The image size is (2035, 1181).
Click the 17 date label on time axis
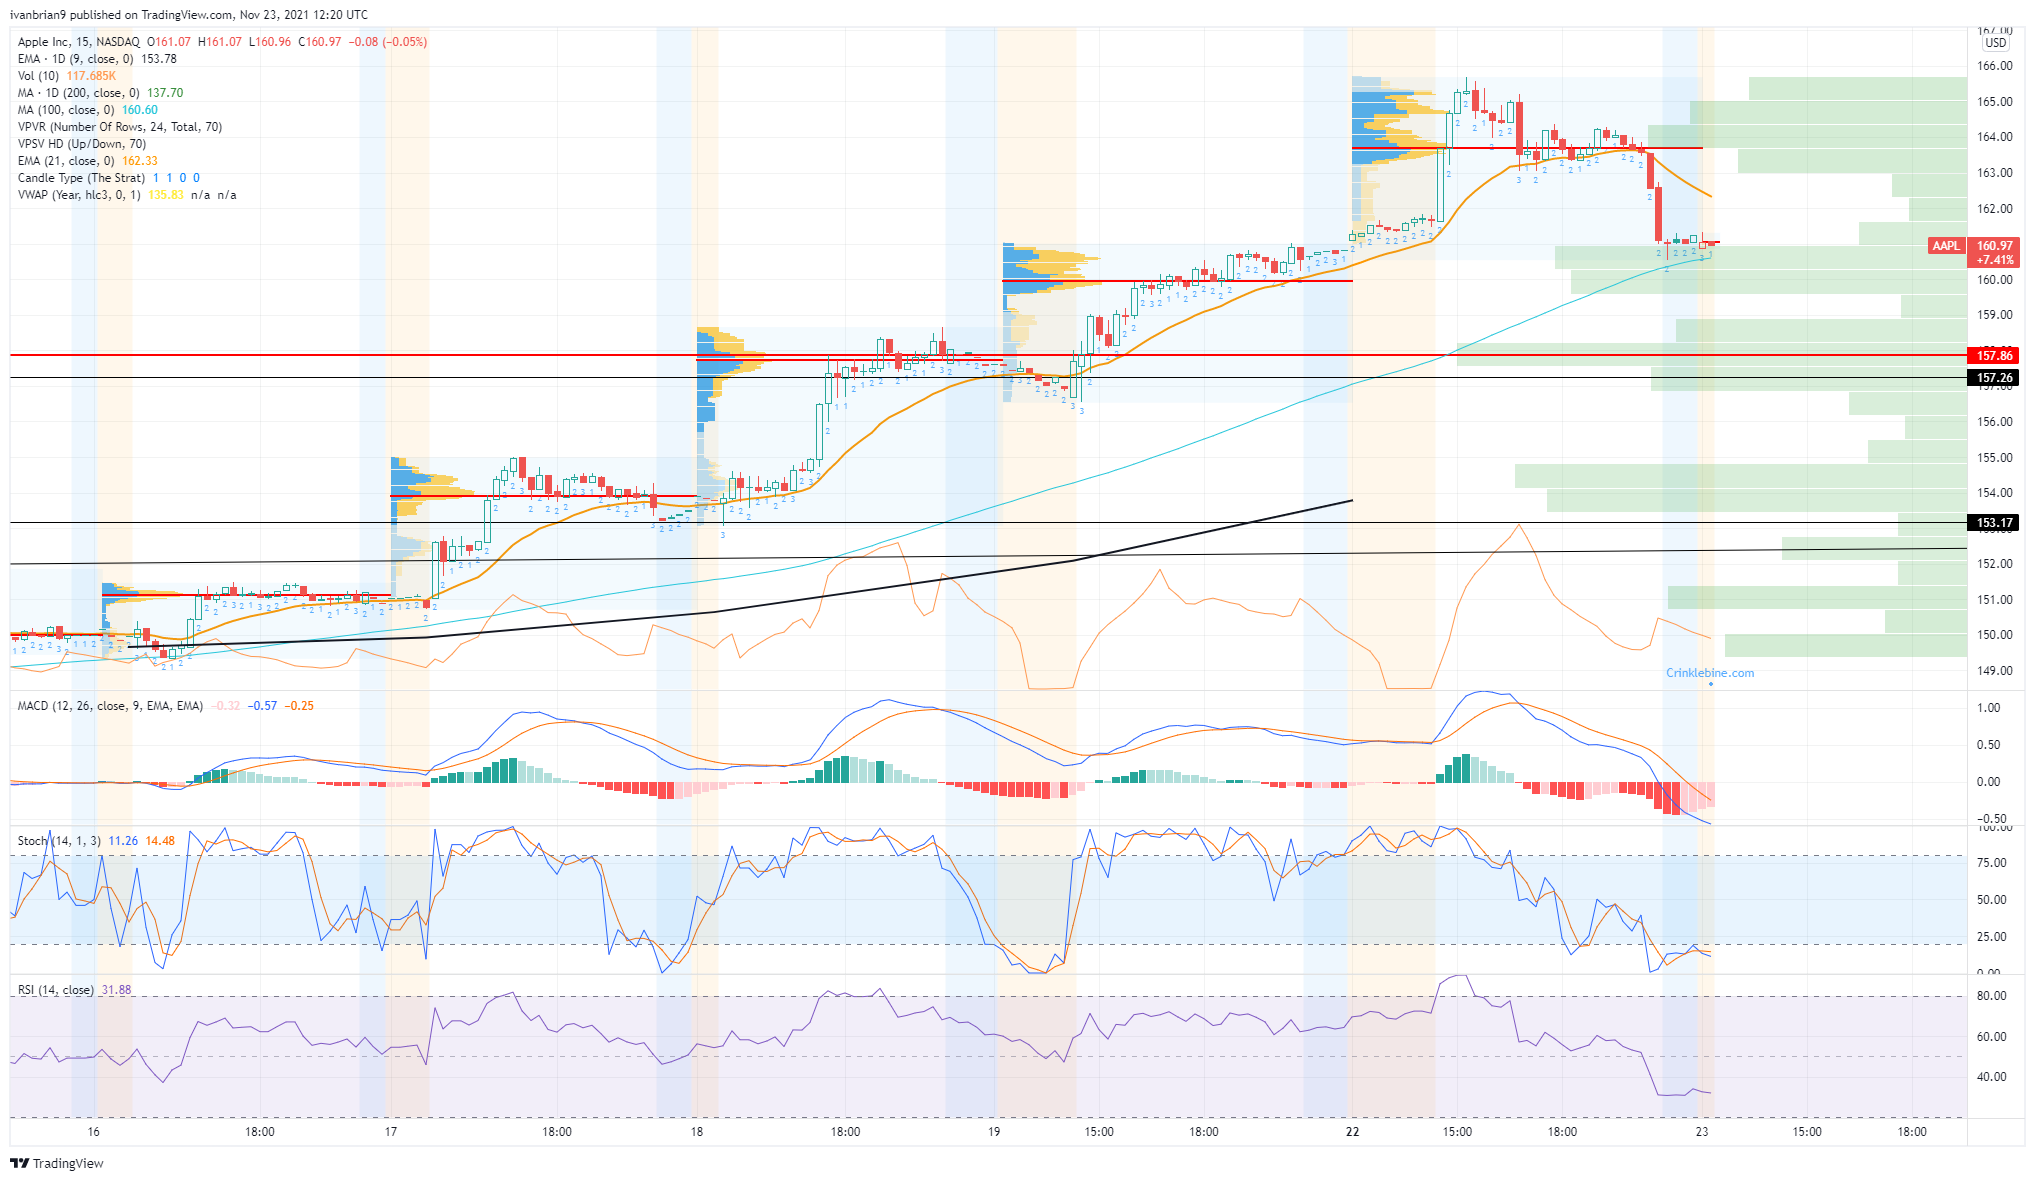391,1132
